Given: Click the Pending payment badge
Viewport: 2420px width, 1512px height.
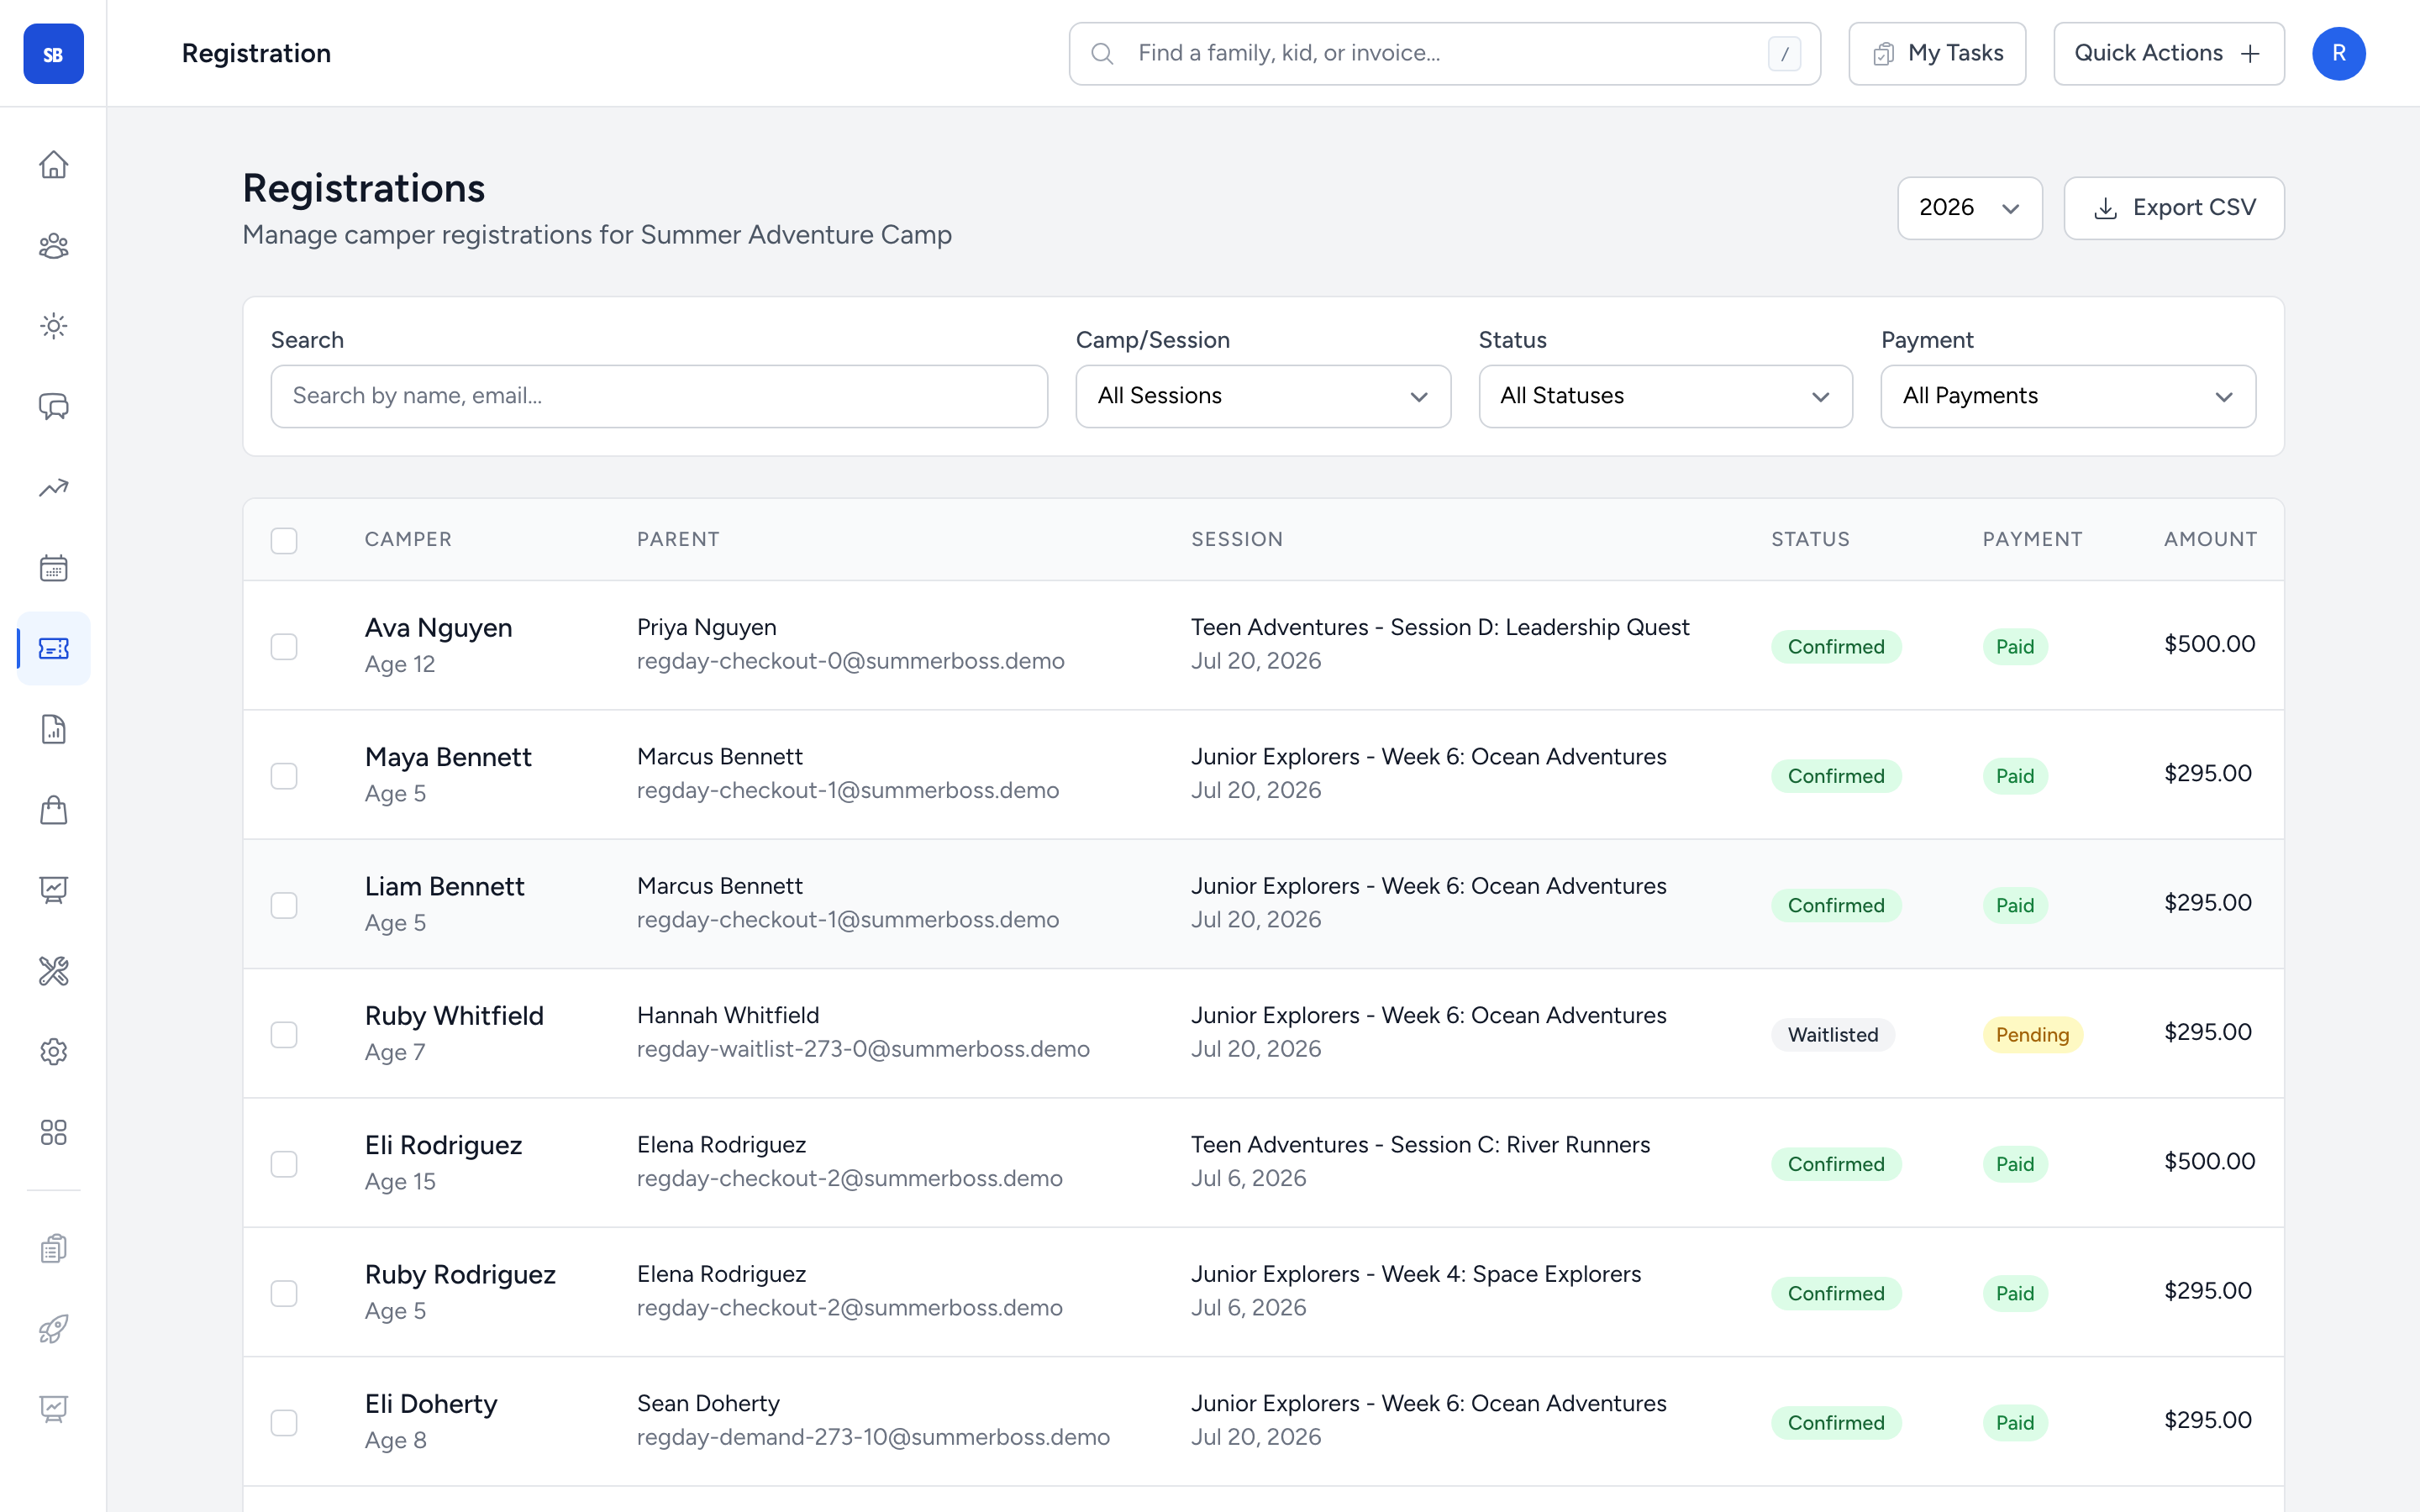Looking at the screenshot, I should 2032,1035.
